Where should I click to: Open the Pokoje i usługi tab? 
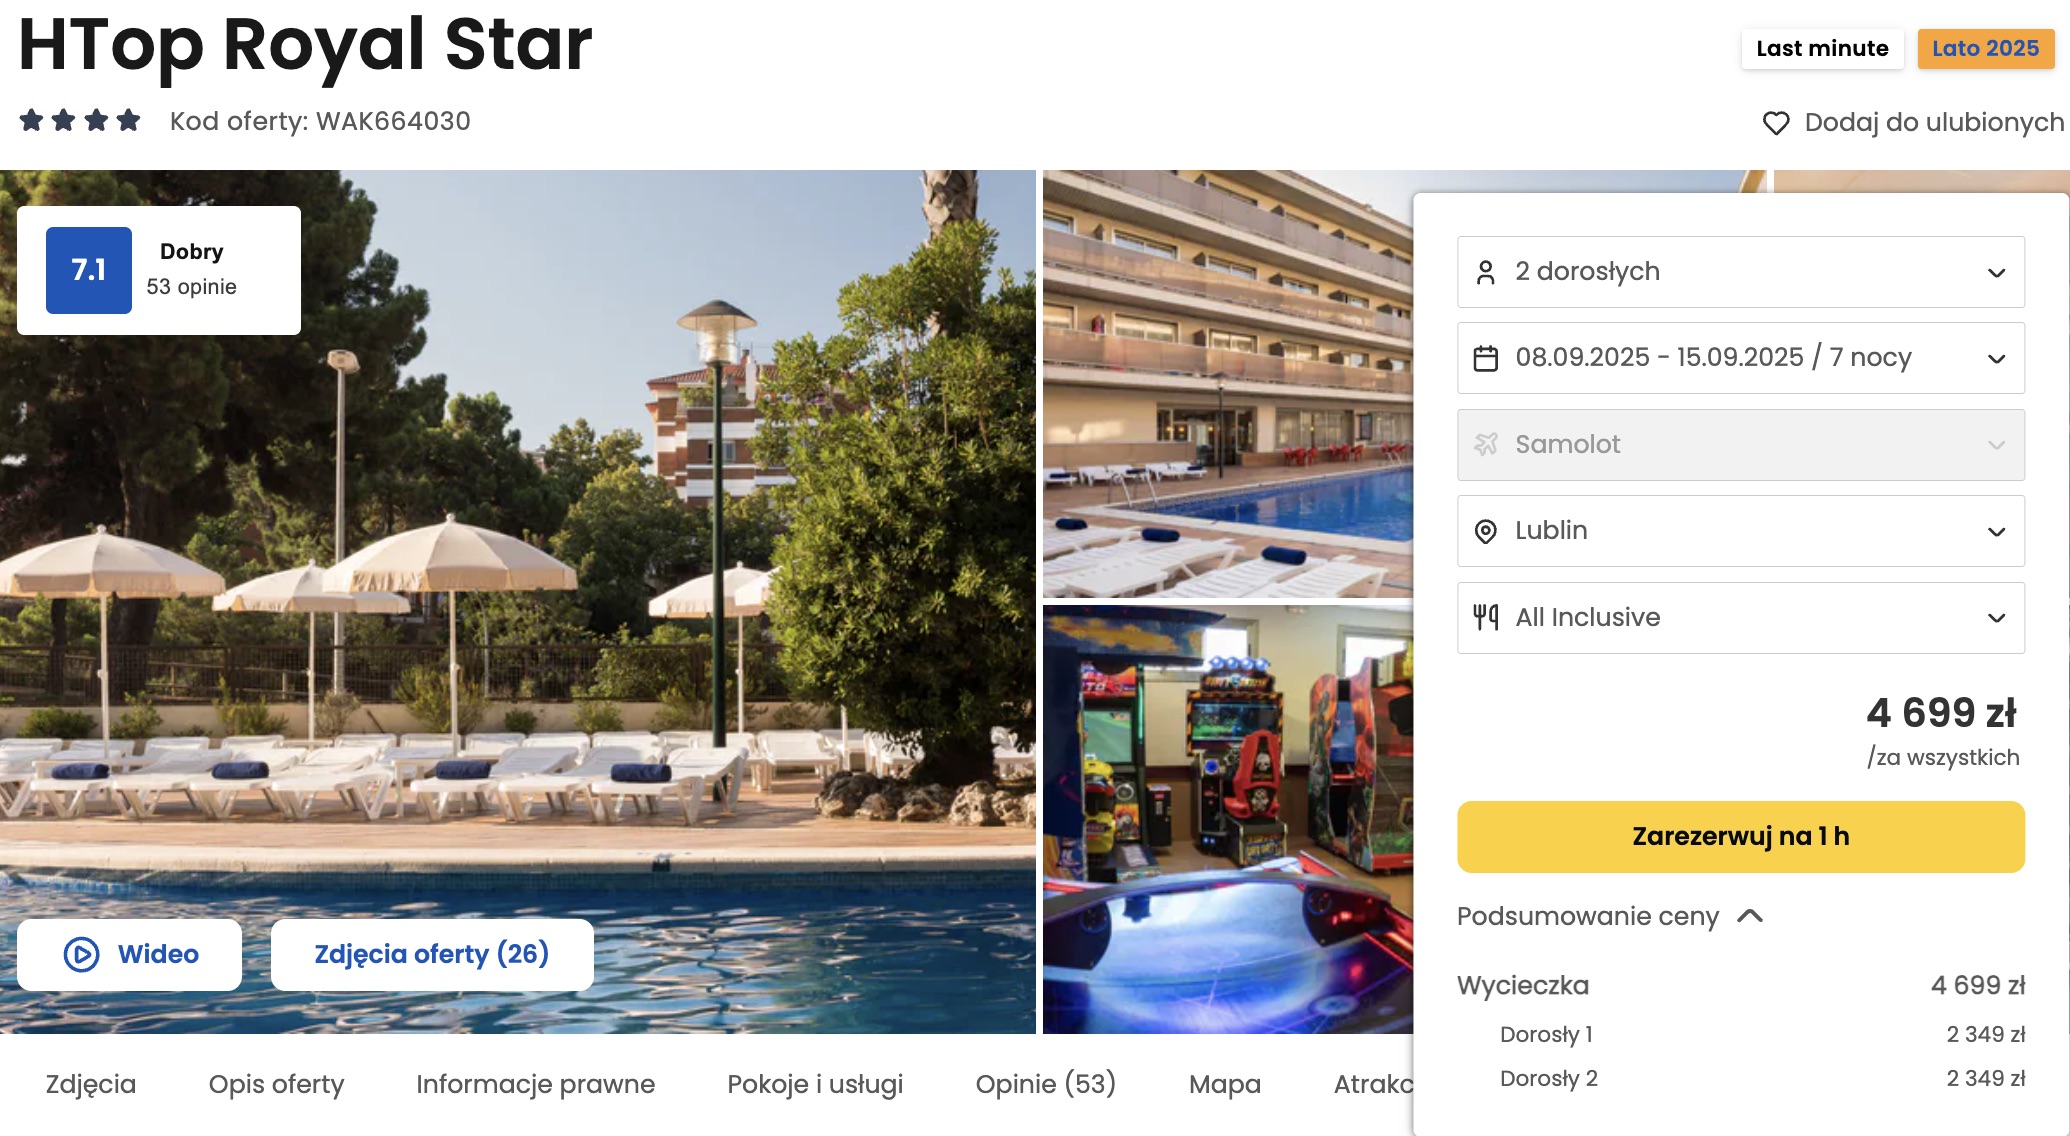click(x=815, y=1084)
